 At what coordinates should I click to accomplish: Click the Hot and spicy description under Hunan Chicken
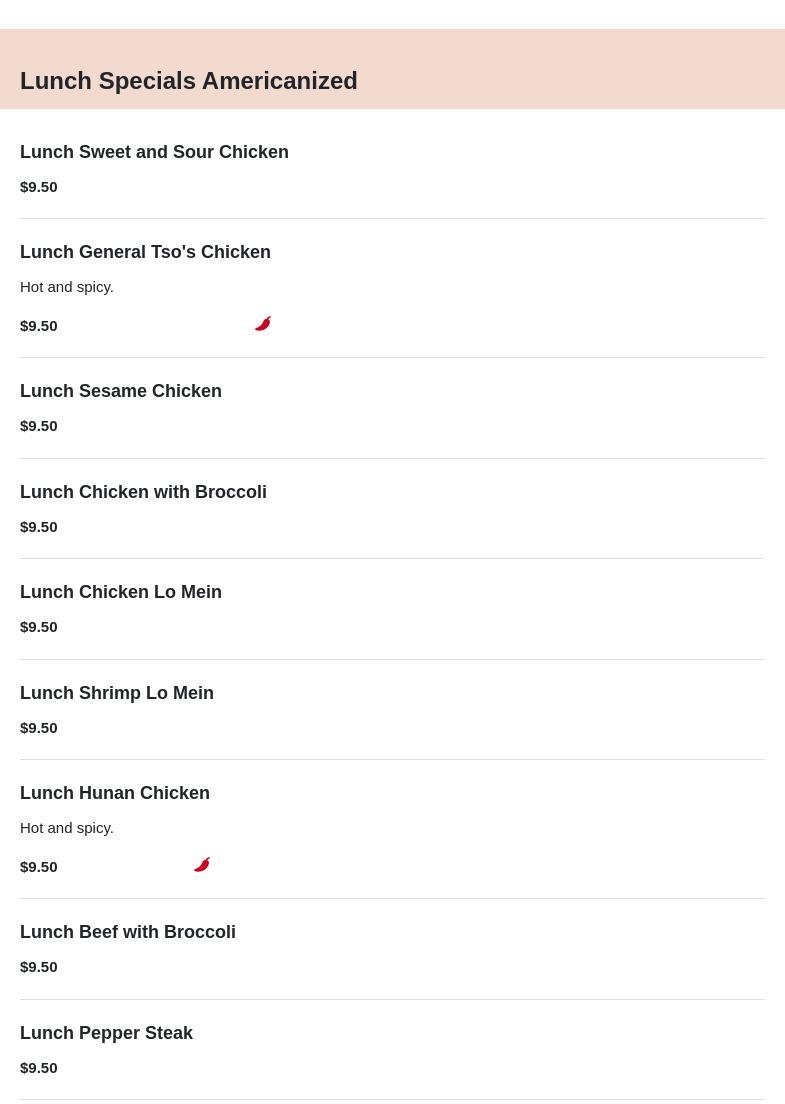[x=67, y=828]
